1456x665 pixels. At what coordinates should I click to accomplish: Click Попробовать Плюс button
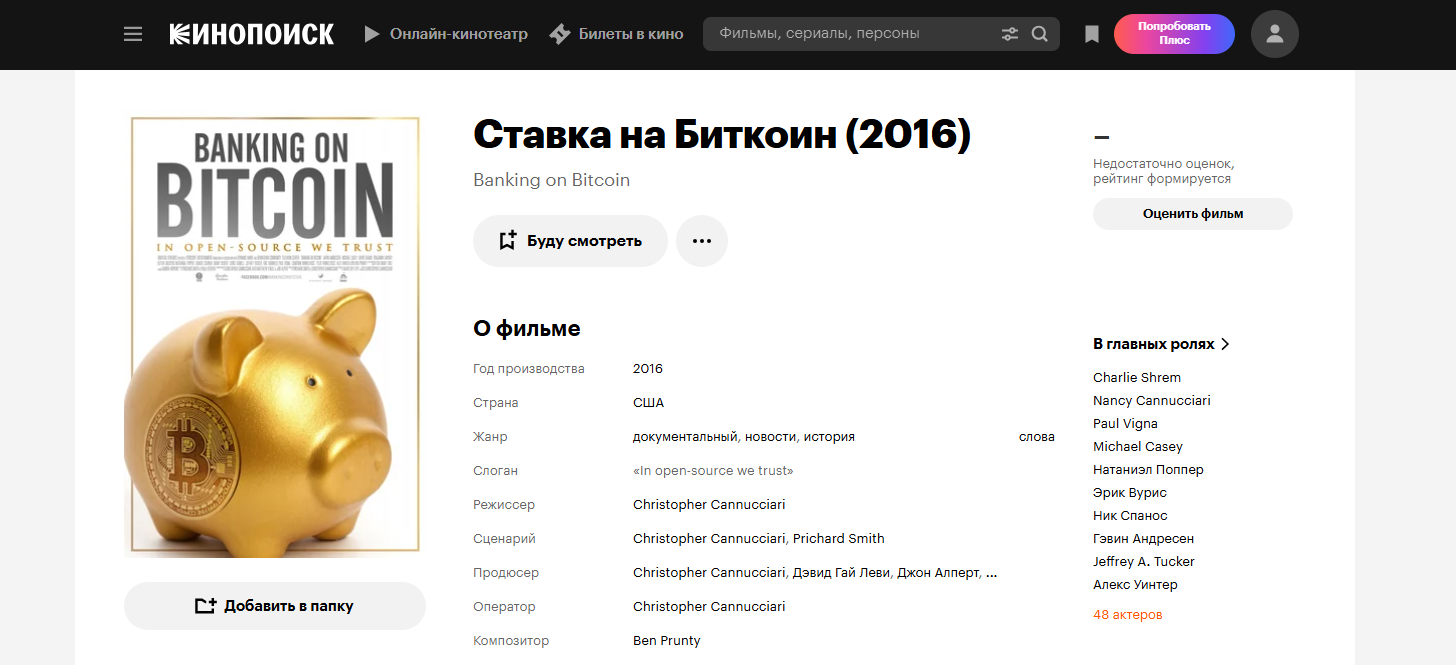point(1174,34)
